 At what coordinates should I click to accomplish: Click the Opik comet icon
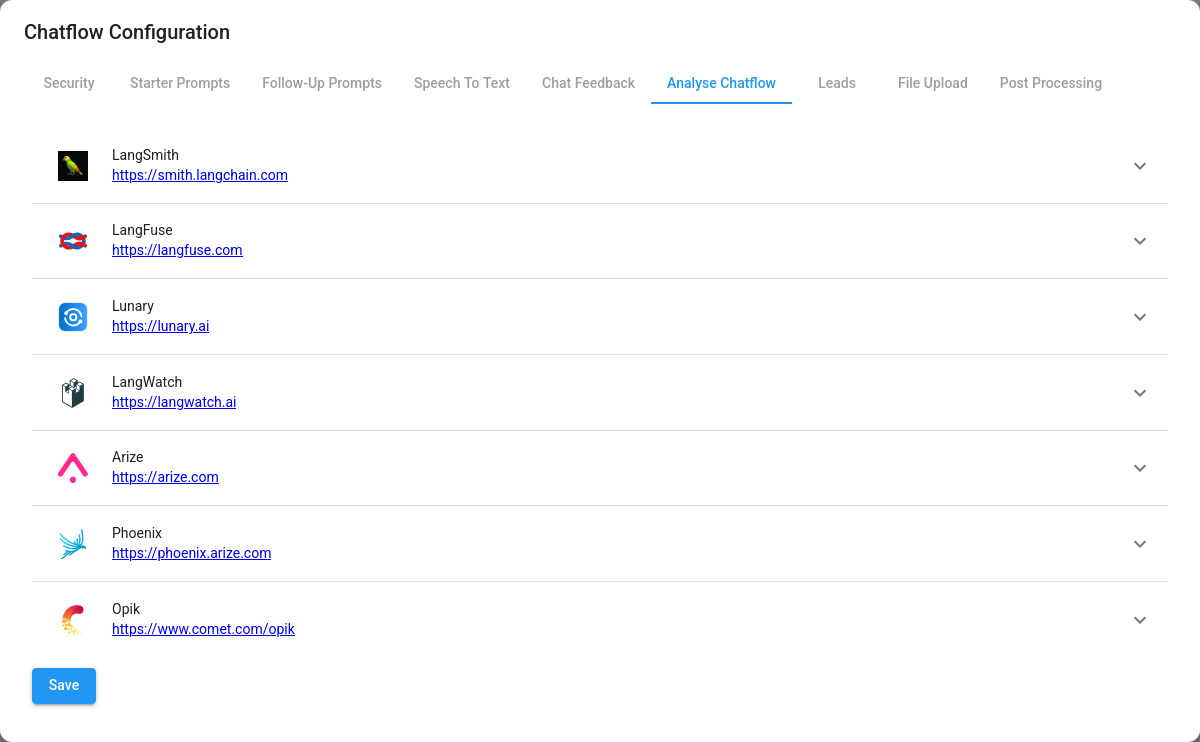[x=72, y=619]
